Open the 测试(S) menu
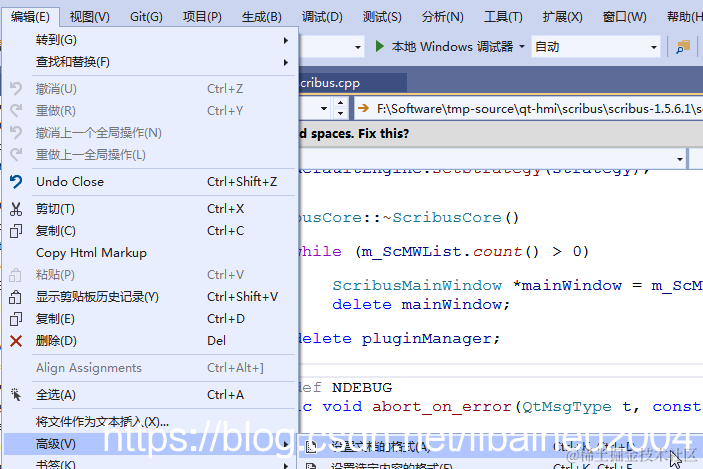Image resolution: width=703 pixels, height=469 pixels. [x=382, y=17]
